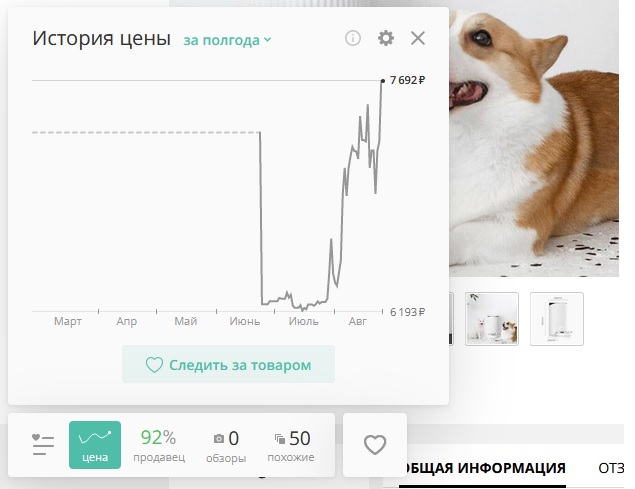The width and height of the screenshot is (635, 489).
Task: Open the info icon in price history header
Action: click(353, 38)
